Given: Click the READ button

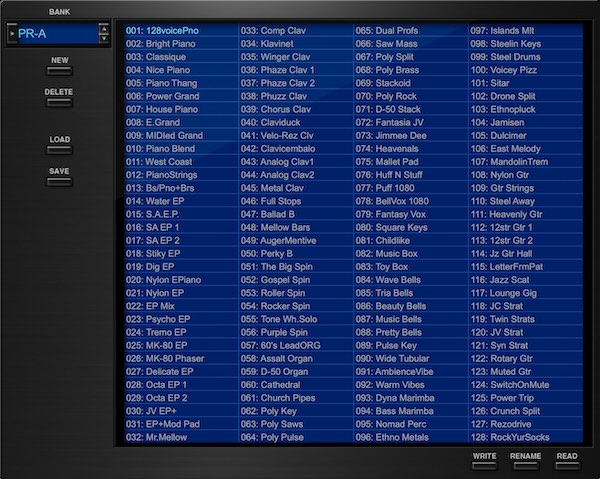Looking at the screenshot, I should point(567,466).
